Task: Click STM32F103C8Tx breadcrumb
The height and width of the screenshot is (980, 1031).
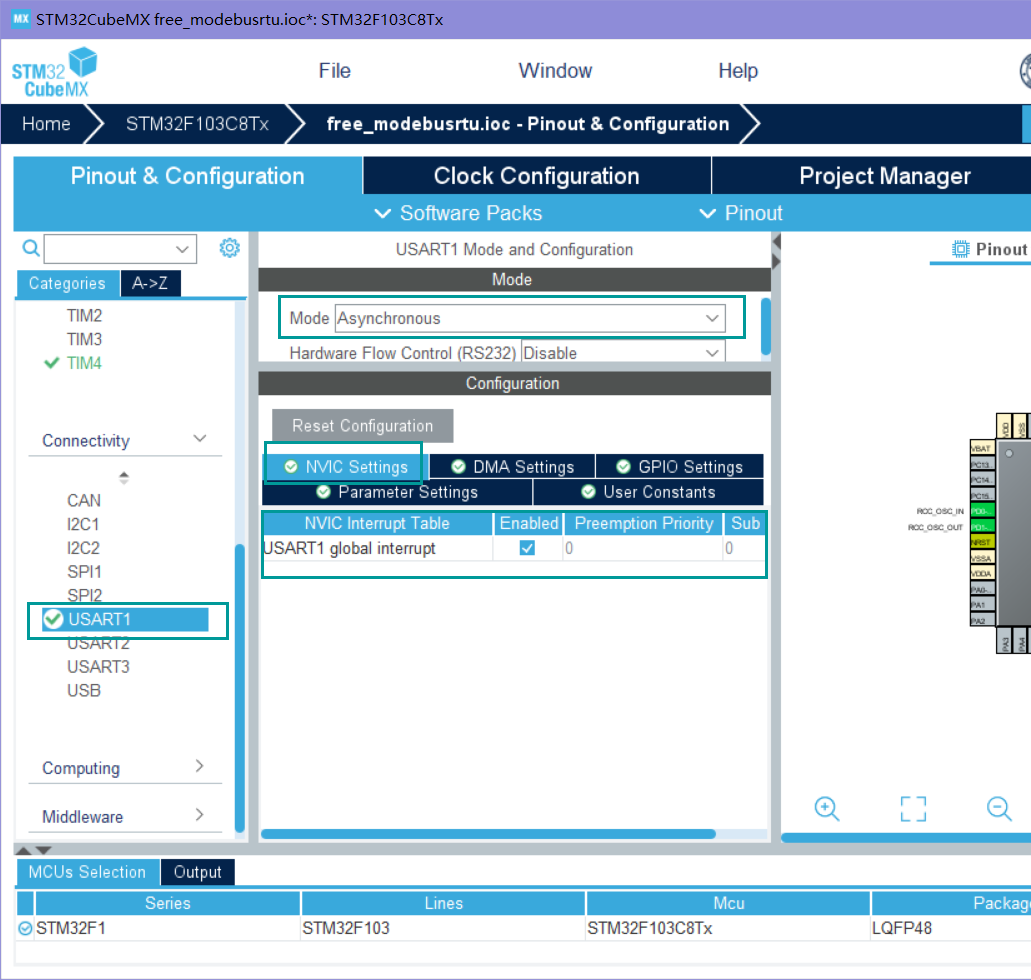Action: coord(197,124)
